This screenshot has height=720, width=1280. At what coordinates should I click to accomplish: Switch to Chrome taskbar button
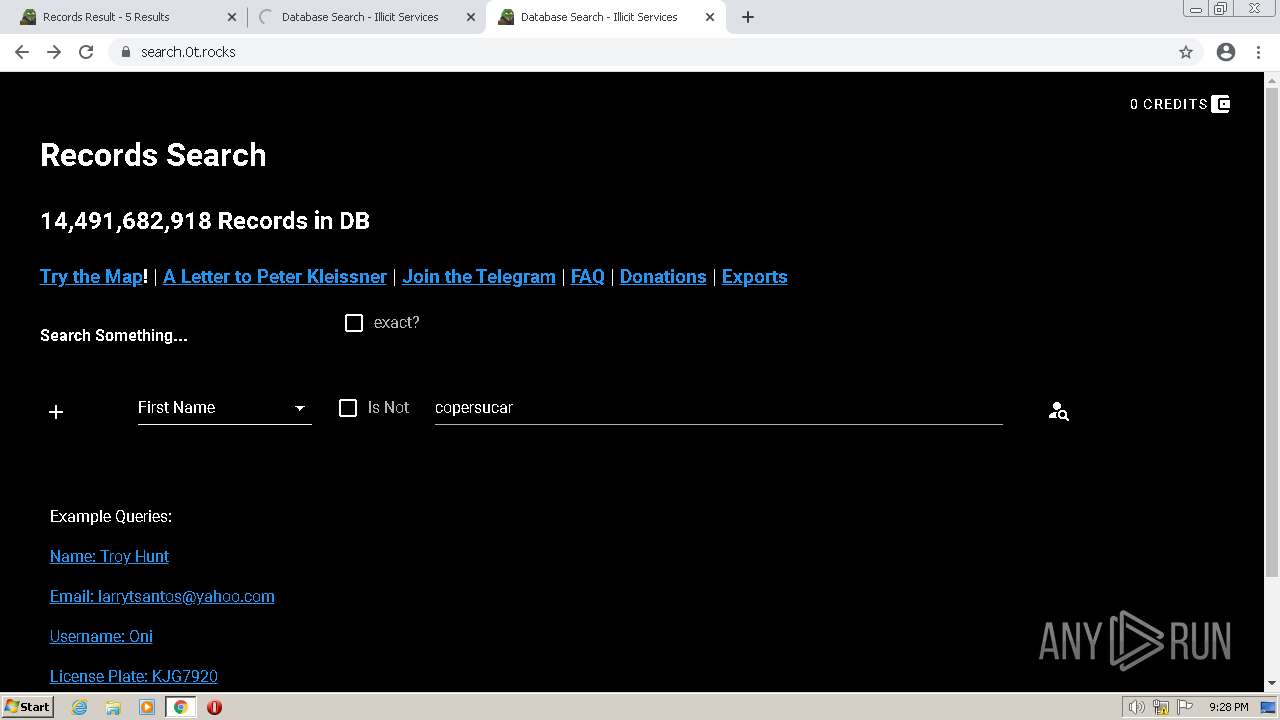(181, 707)
